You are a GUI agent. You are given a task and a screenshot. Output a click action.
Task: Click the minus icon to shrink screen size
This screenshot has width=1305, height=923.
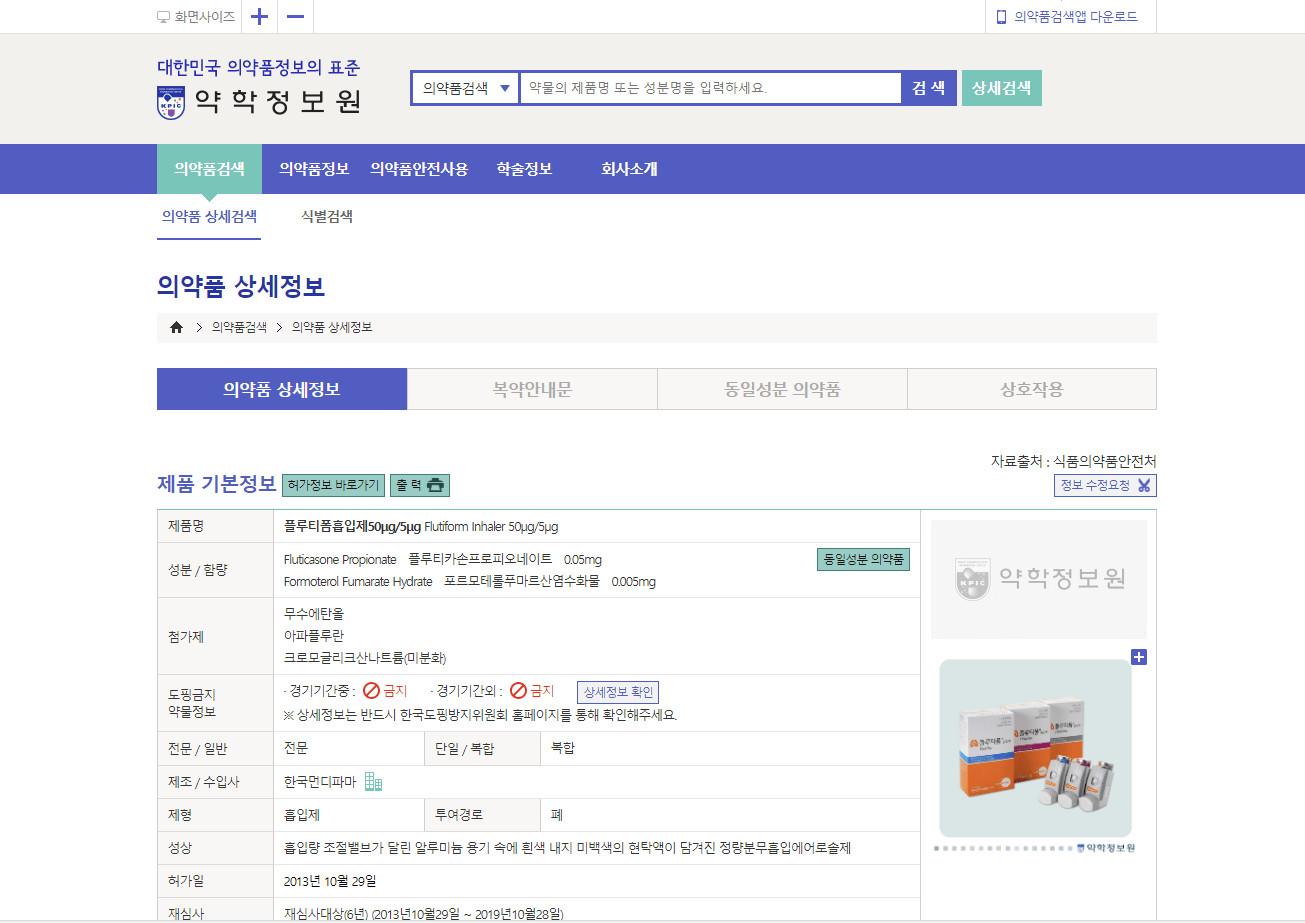coord(294,16)
